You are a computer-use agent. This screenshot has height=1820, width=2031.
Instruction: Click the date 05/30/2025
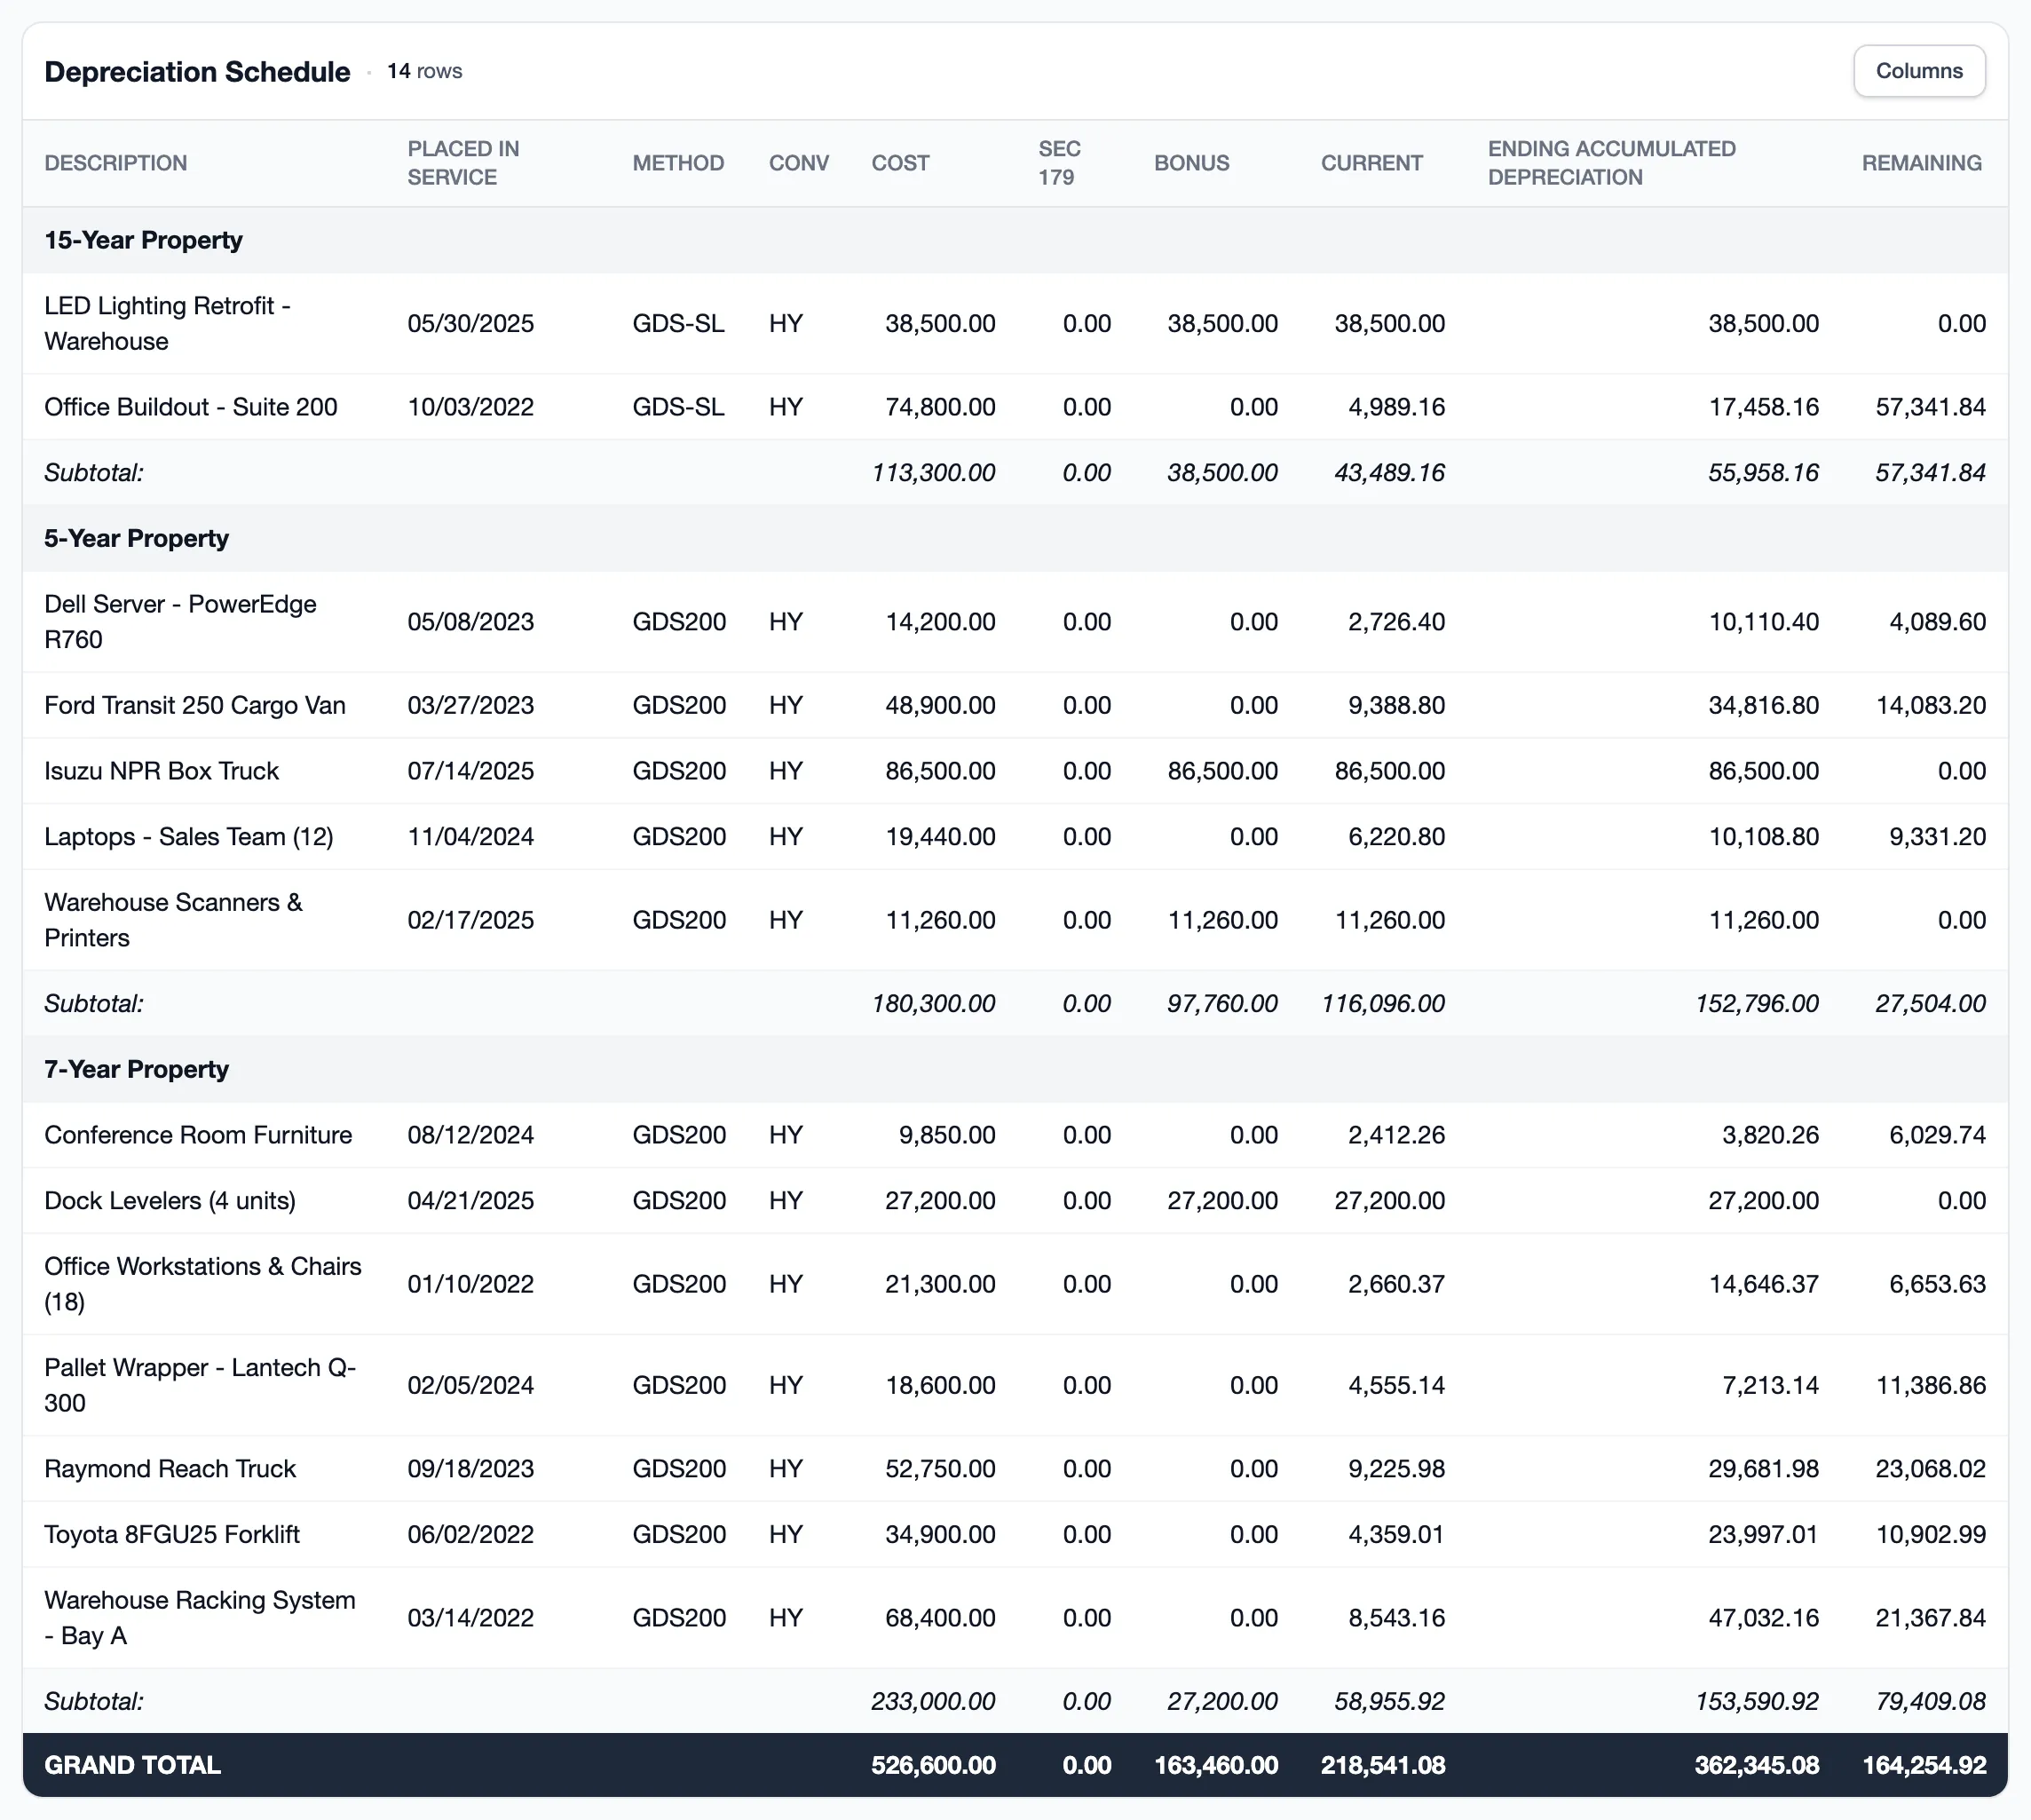(x=470, y=323)
